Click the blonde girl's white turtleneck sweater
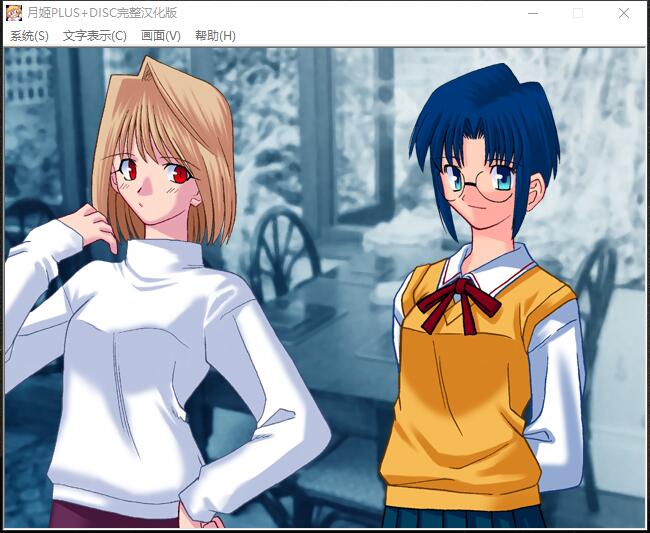The image size is (650, 533). [x=170, y=350]
